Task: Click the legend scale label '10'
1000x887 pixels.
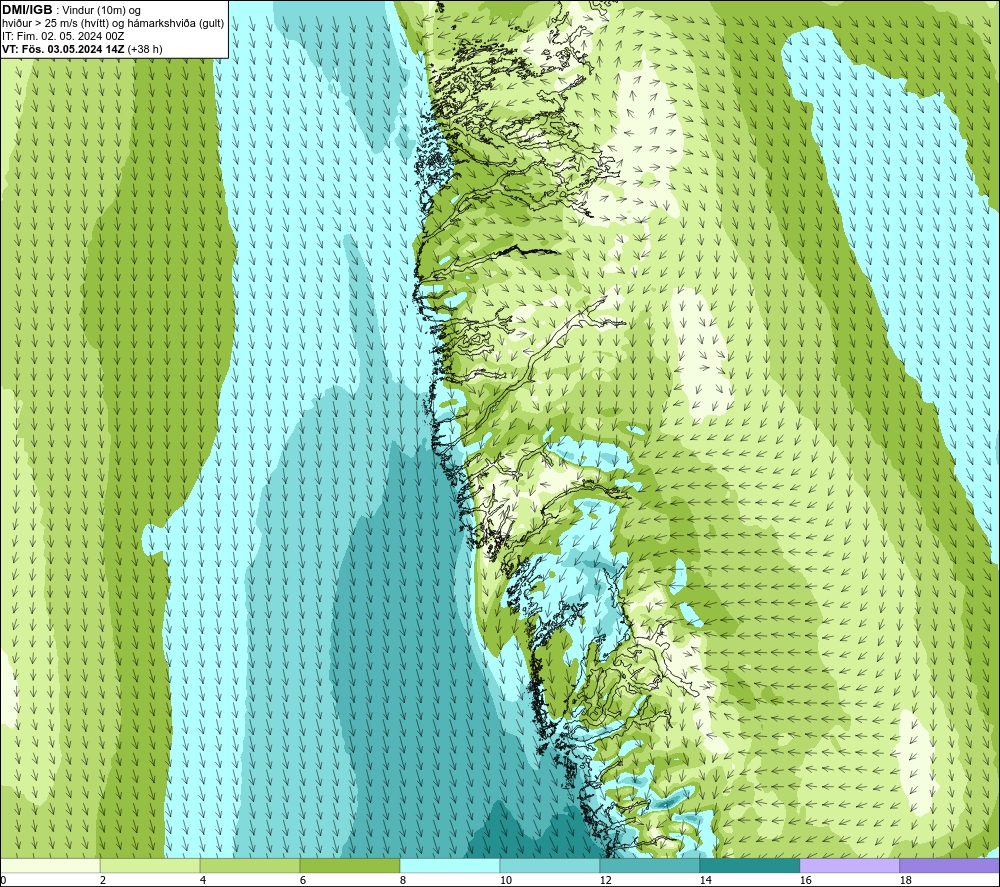Action: click(x=505, y=880)
